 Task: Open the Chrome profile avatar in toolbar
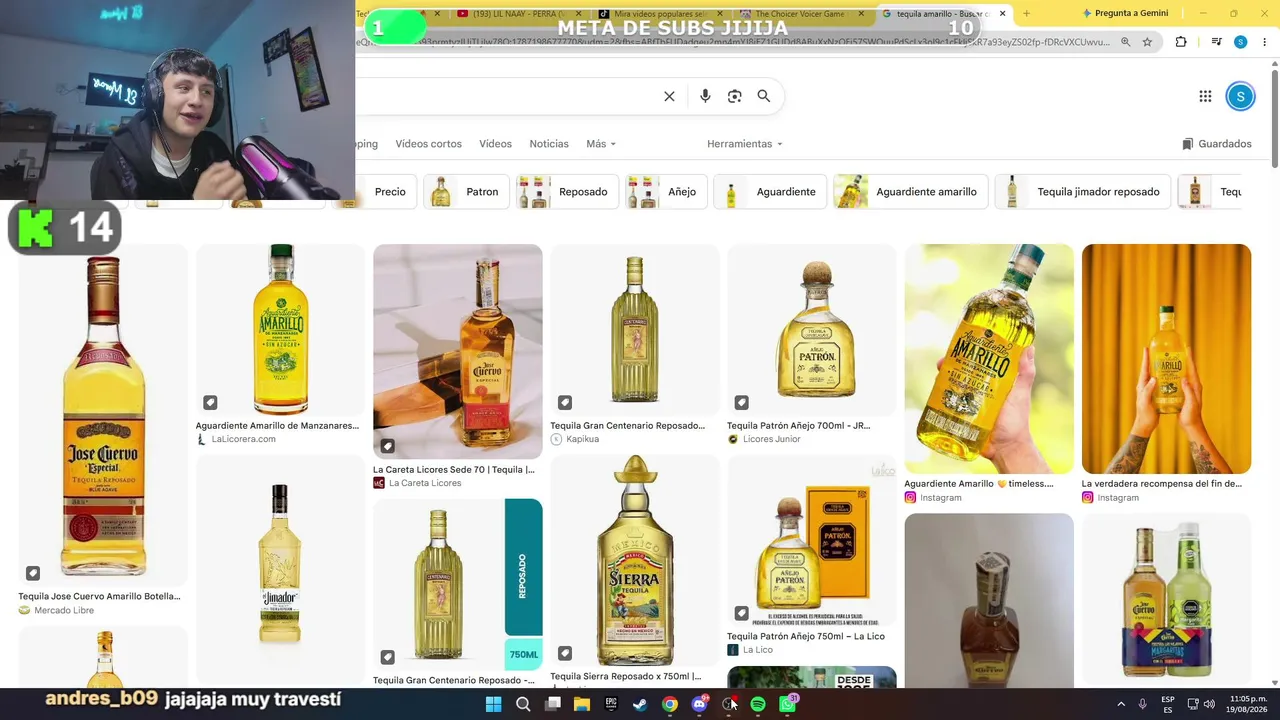point(1240,42)
